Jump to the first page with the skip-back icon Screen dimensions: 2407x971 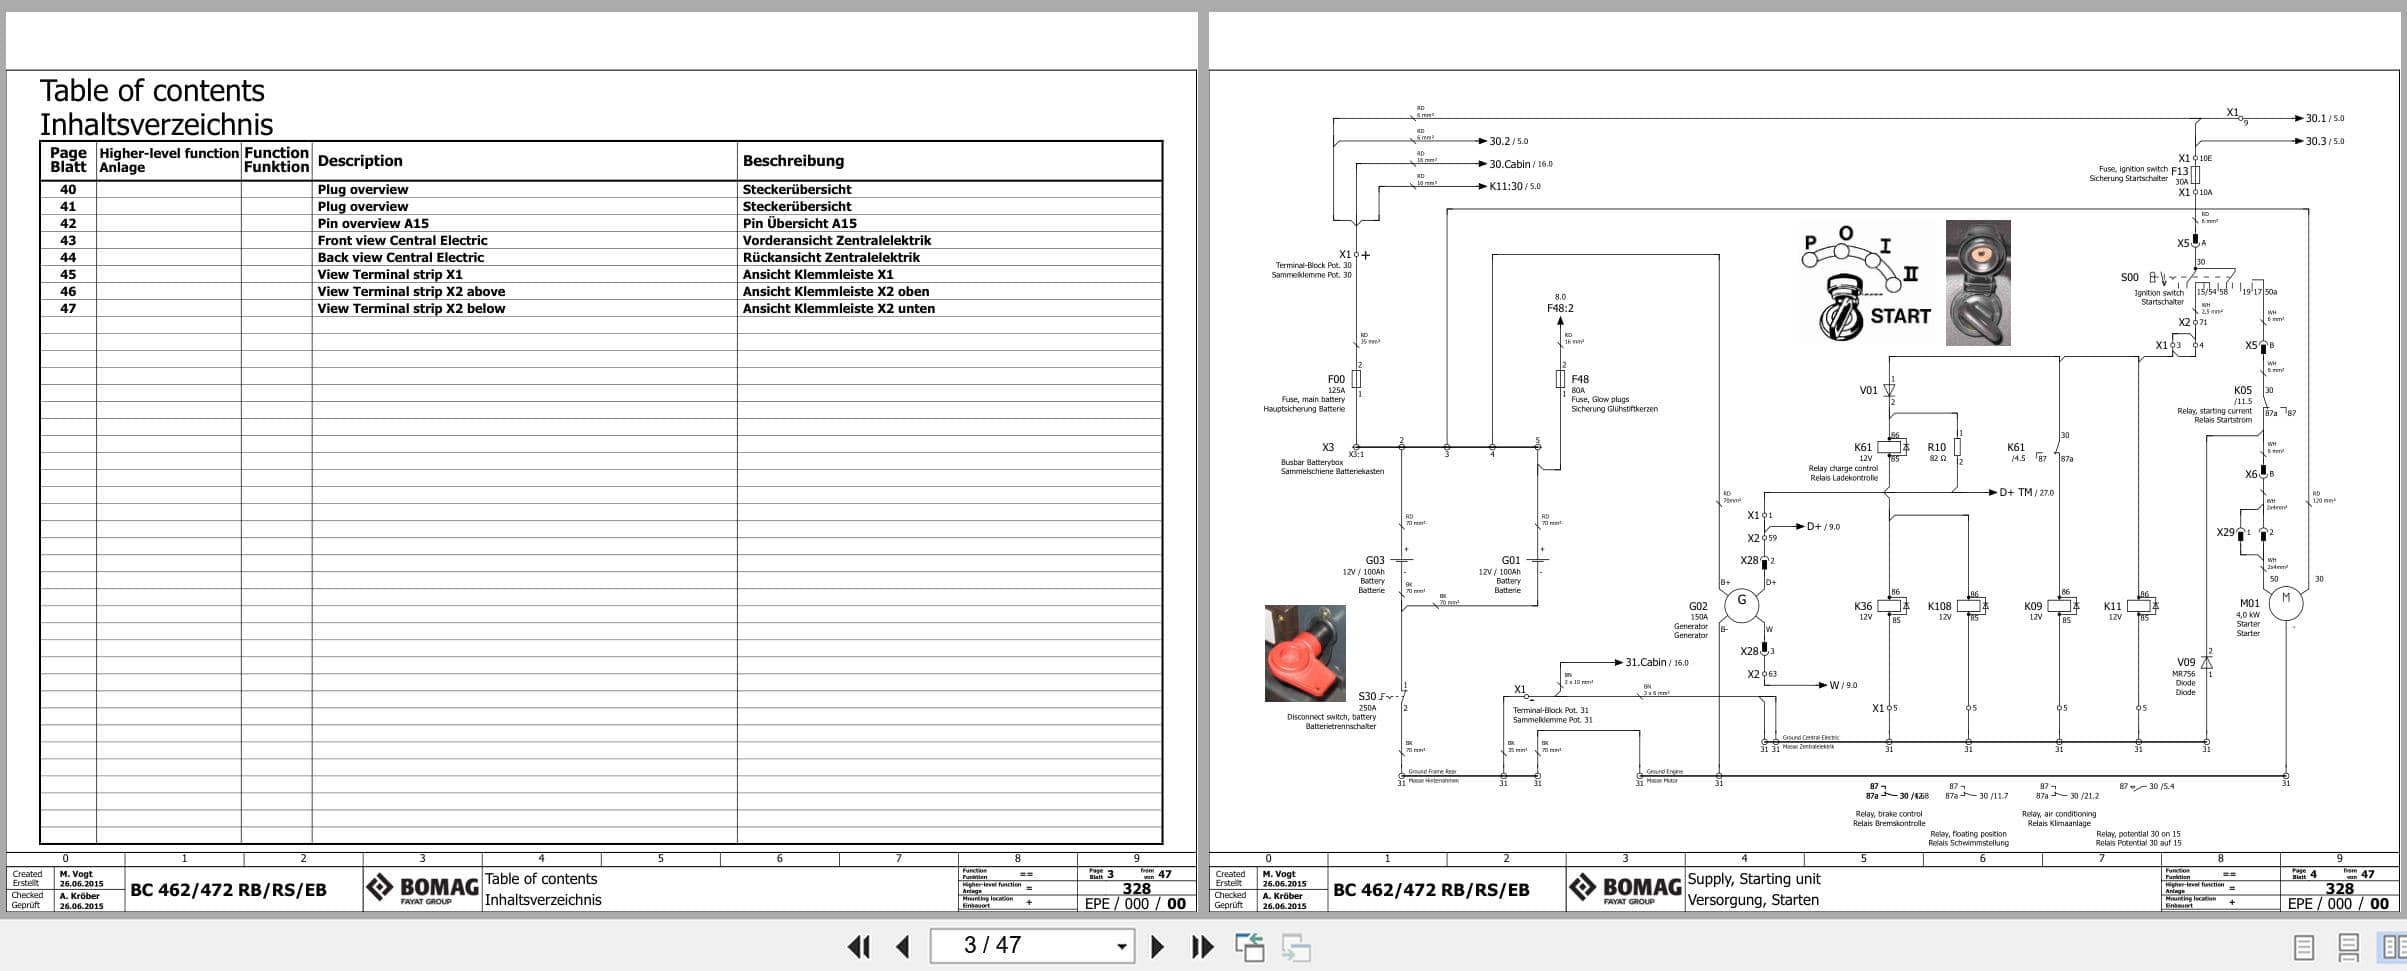click(858, 945)
